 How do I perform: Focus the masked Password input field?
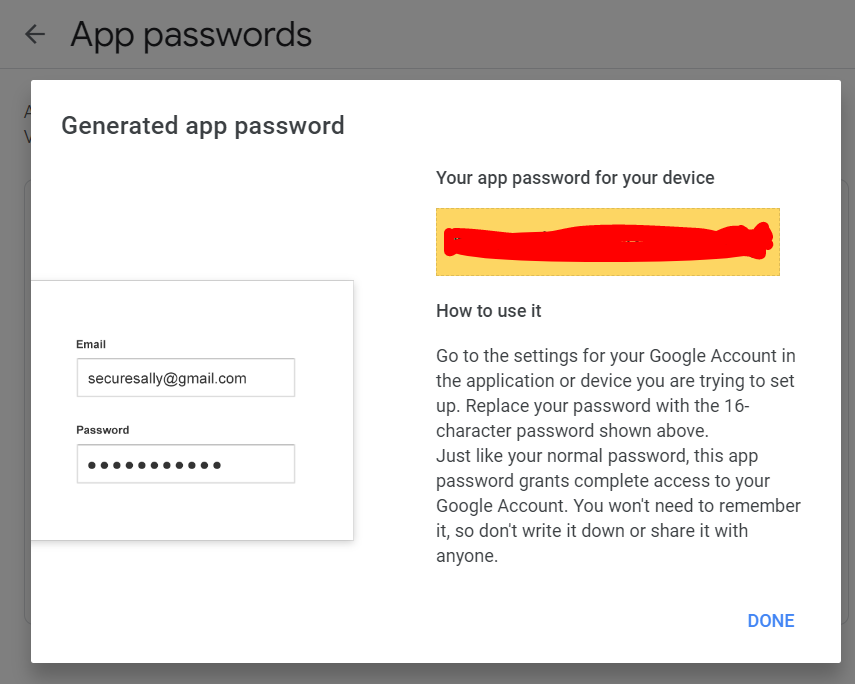coord(186,464)
